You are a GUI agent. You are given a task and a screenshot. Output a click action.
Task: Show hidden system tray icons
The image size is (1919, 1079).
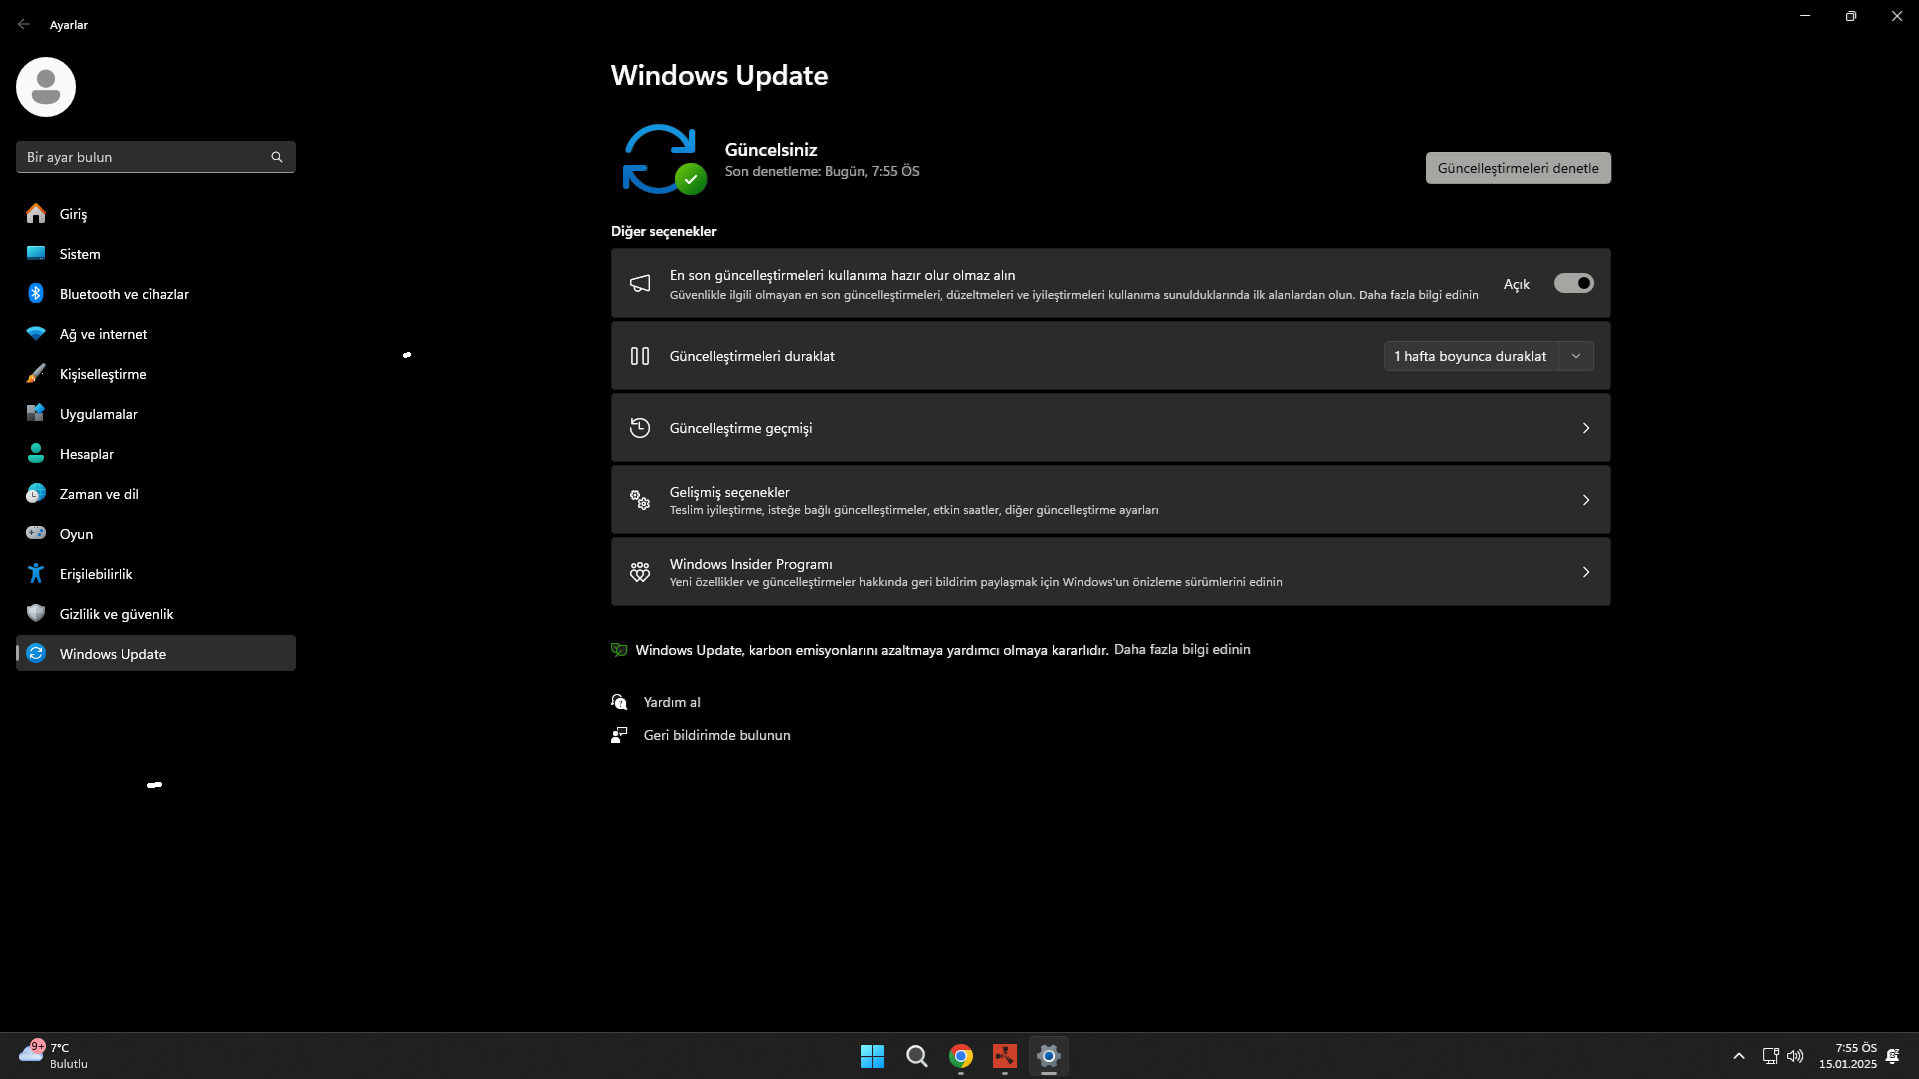pyautogui.click(x=1739, y=1056)
